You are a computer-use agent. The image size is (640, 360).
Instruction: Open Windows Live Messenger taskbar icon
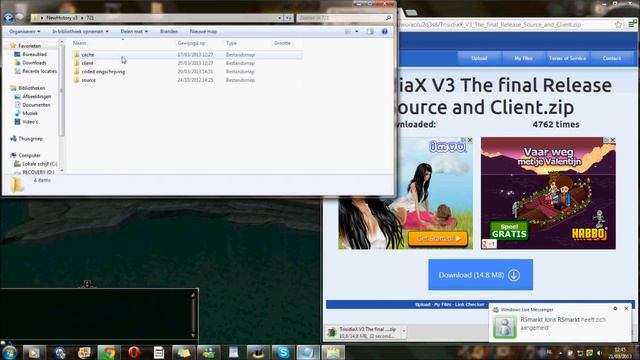coord(209,352)
